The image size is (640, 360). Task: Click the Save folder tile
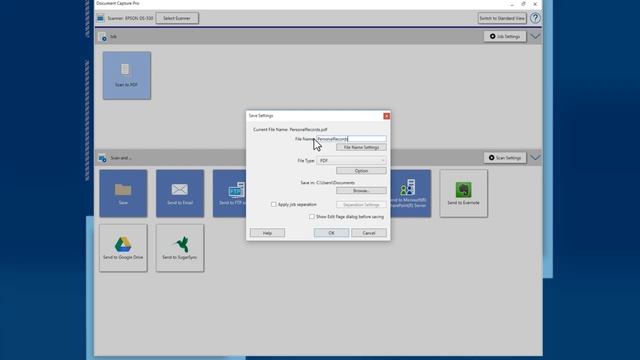[x=123, y=193]
